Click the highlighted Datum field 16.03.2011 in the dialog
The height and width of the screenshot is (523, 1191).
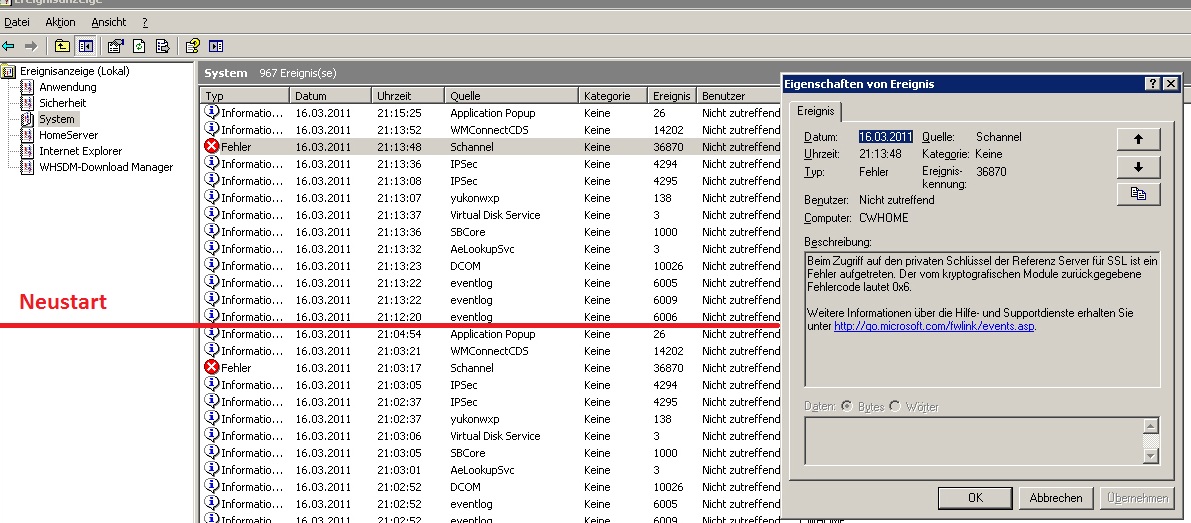[x=886, y=137]
